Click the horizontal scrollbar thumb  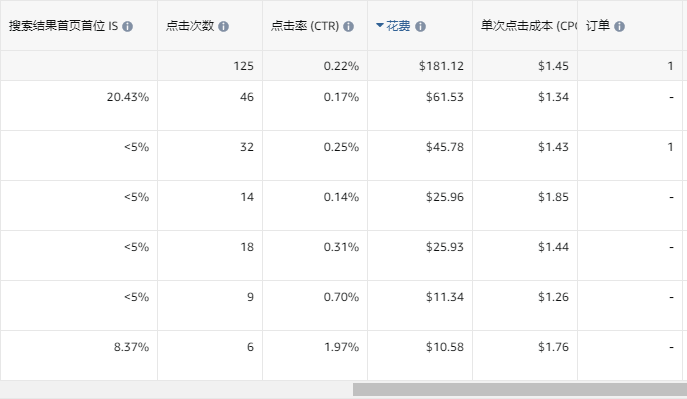point(520,389)
